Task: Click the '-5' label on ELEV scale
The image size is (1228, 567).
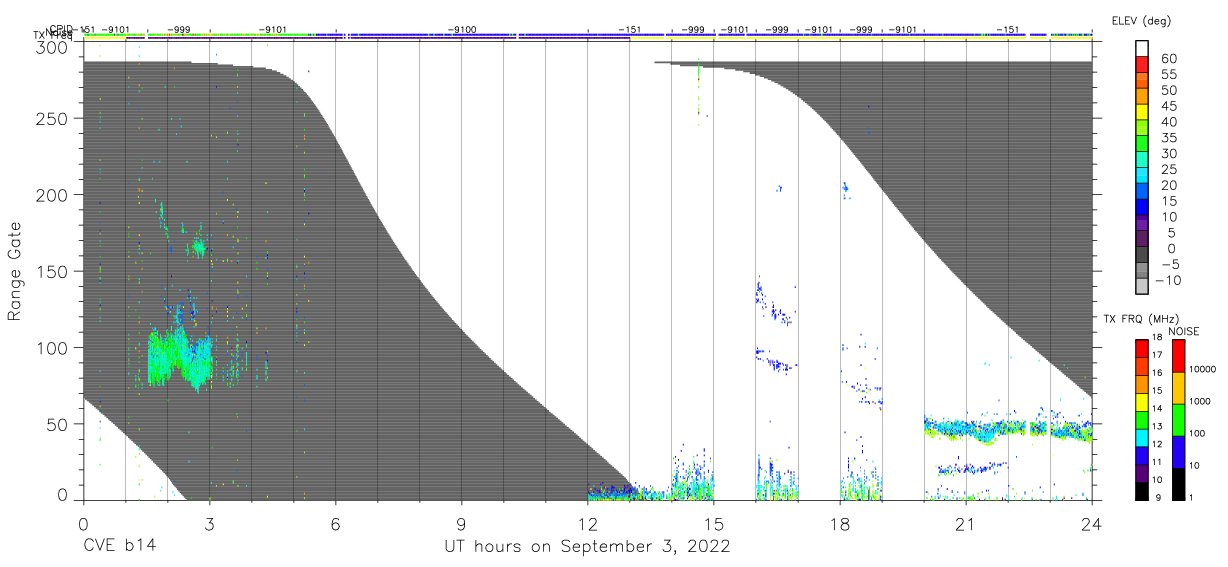Action: (1168, 264)
